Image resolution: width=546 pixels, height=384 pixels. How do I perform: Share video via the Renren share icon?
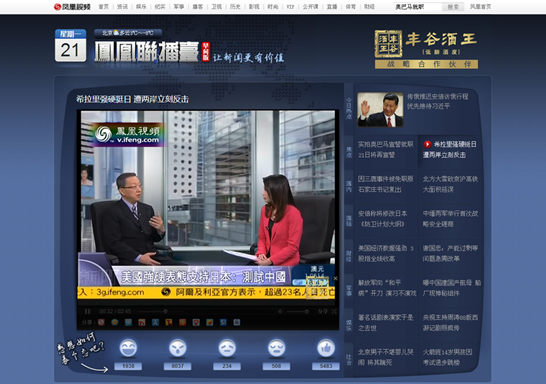155,322
